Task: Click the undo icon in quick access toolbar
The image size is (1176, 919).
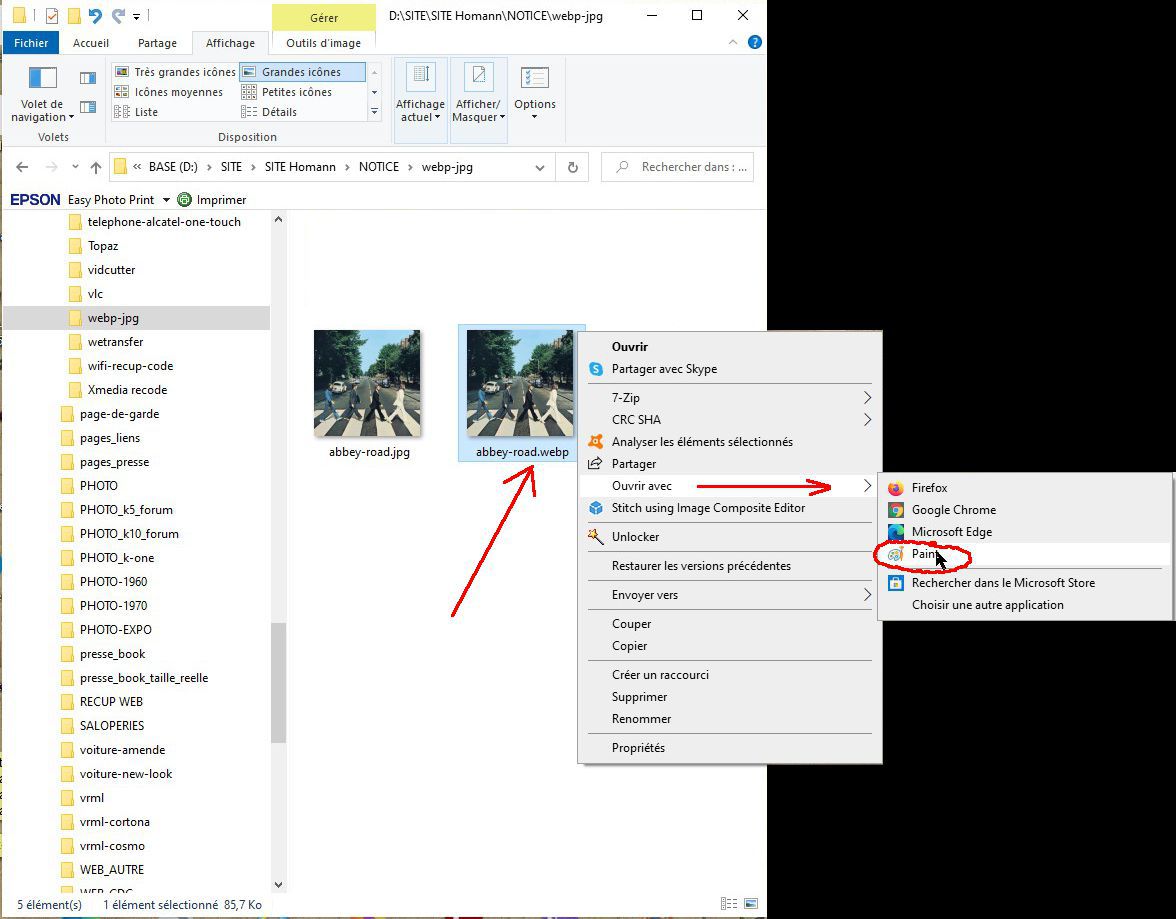Action: 95,16
